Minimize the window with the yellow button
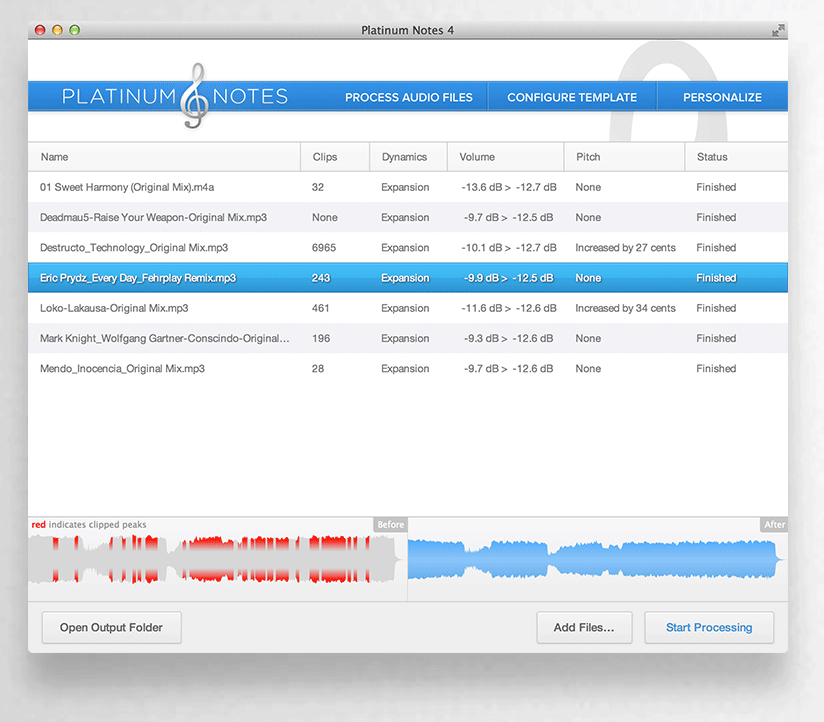Screen dimensions: 824x722 coord(57,30)
